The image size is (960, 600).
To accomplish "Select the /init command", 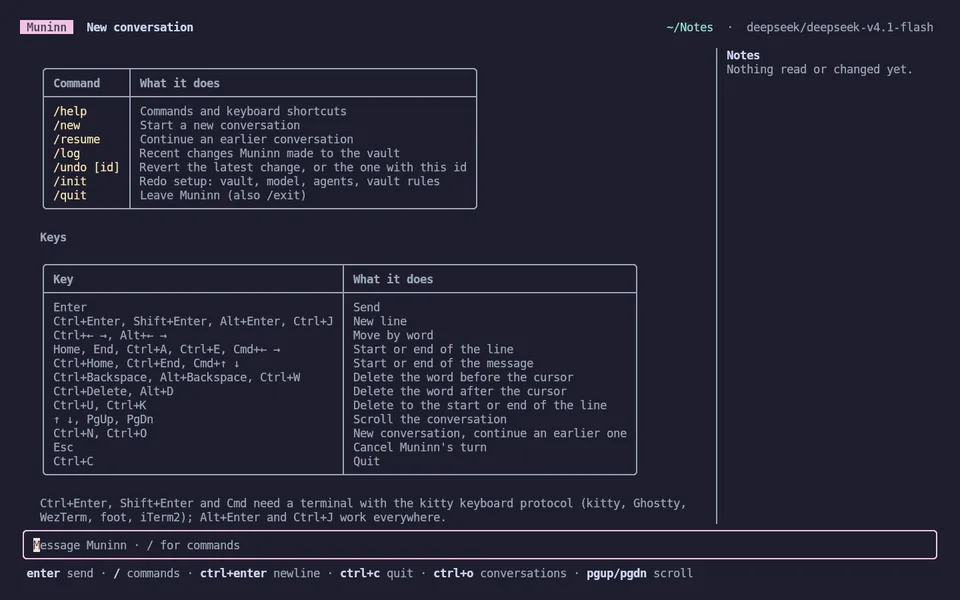I will click(x=70, y=181).
